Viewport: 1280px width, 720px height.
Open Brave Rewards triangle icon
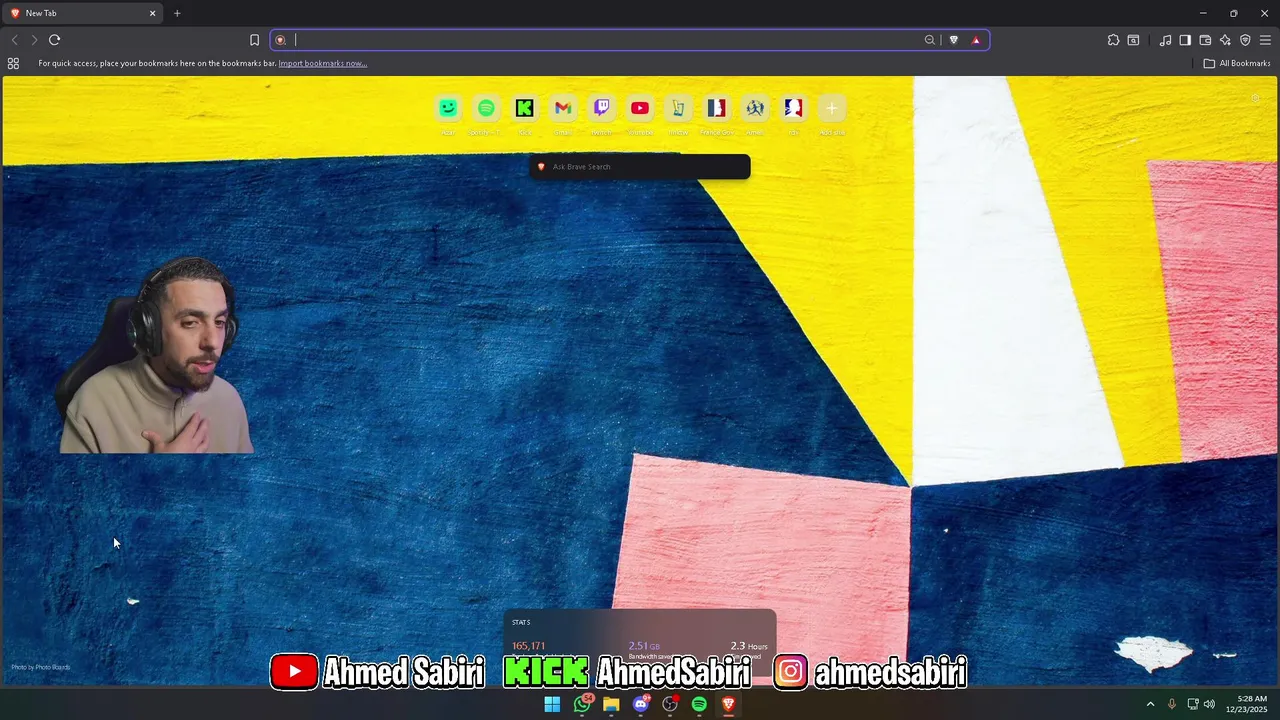(x=976, y=40)
